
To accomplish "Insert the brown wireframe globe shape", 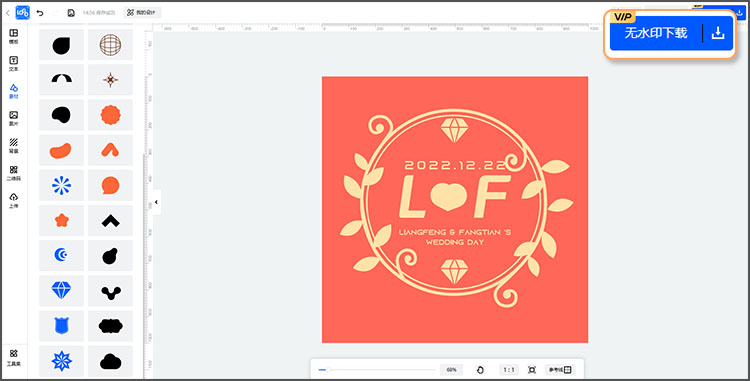I will 110,45.
